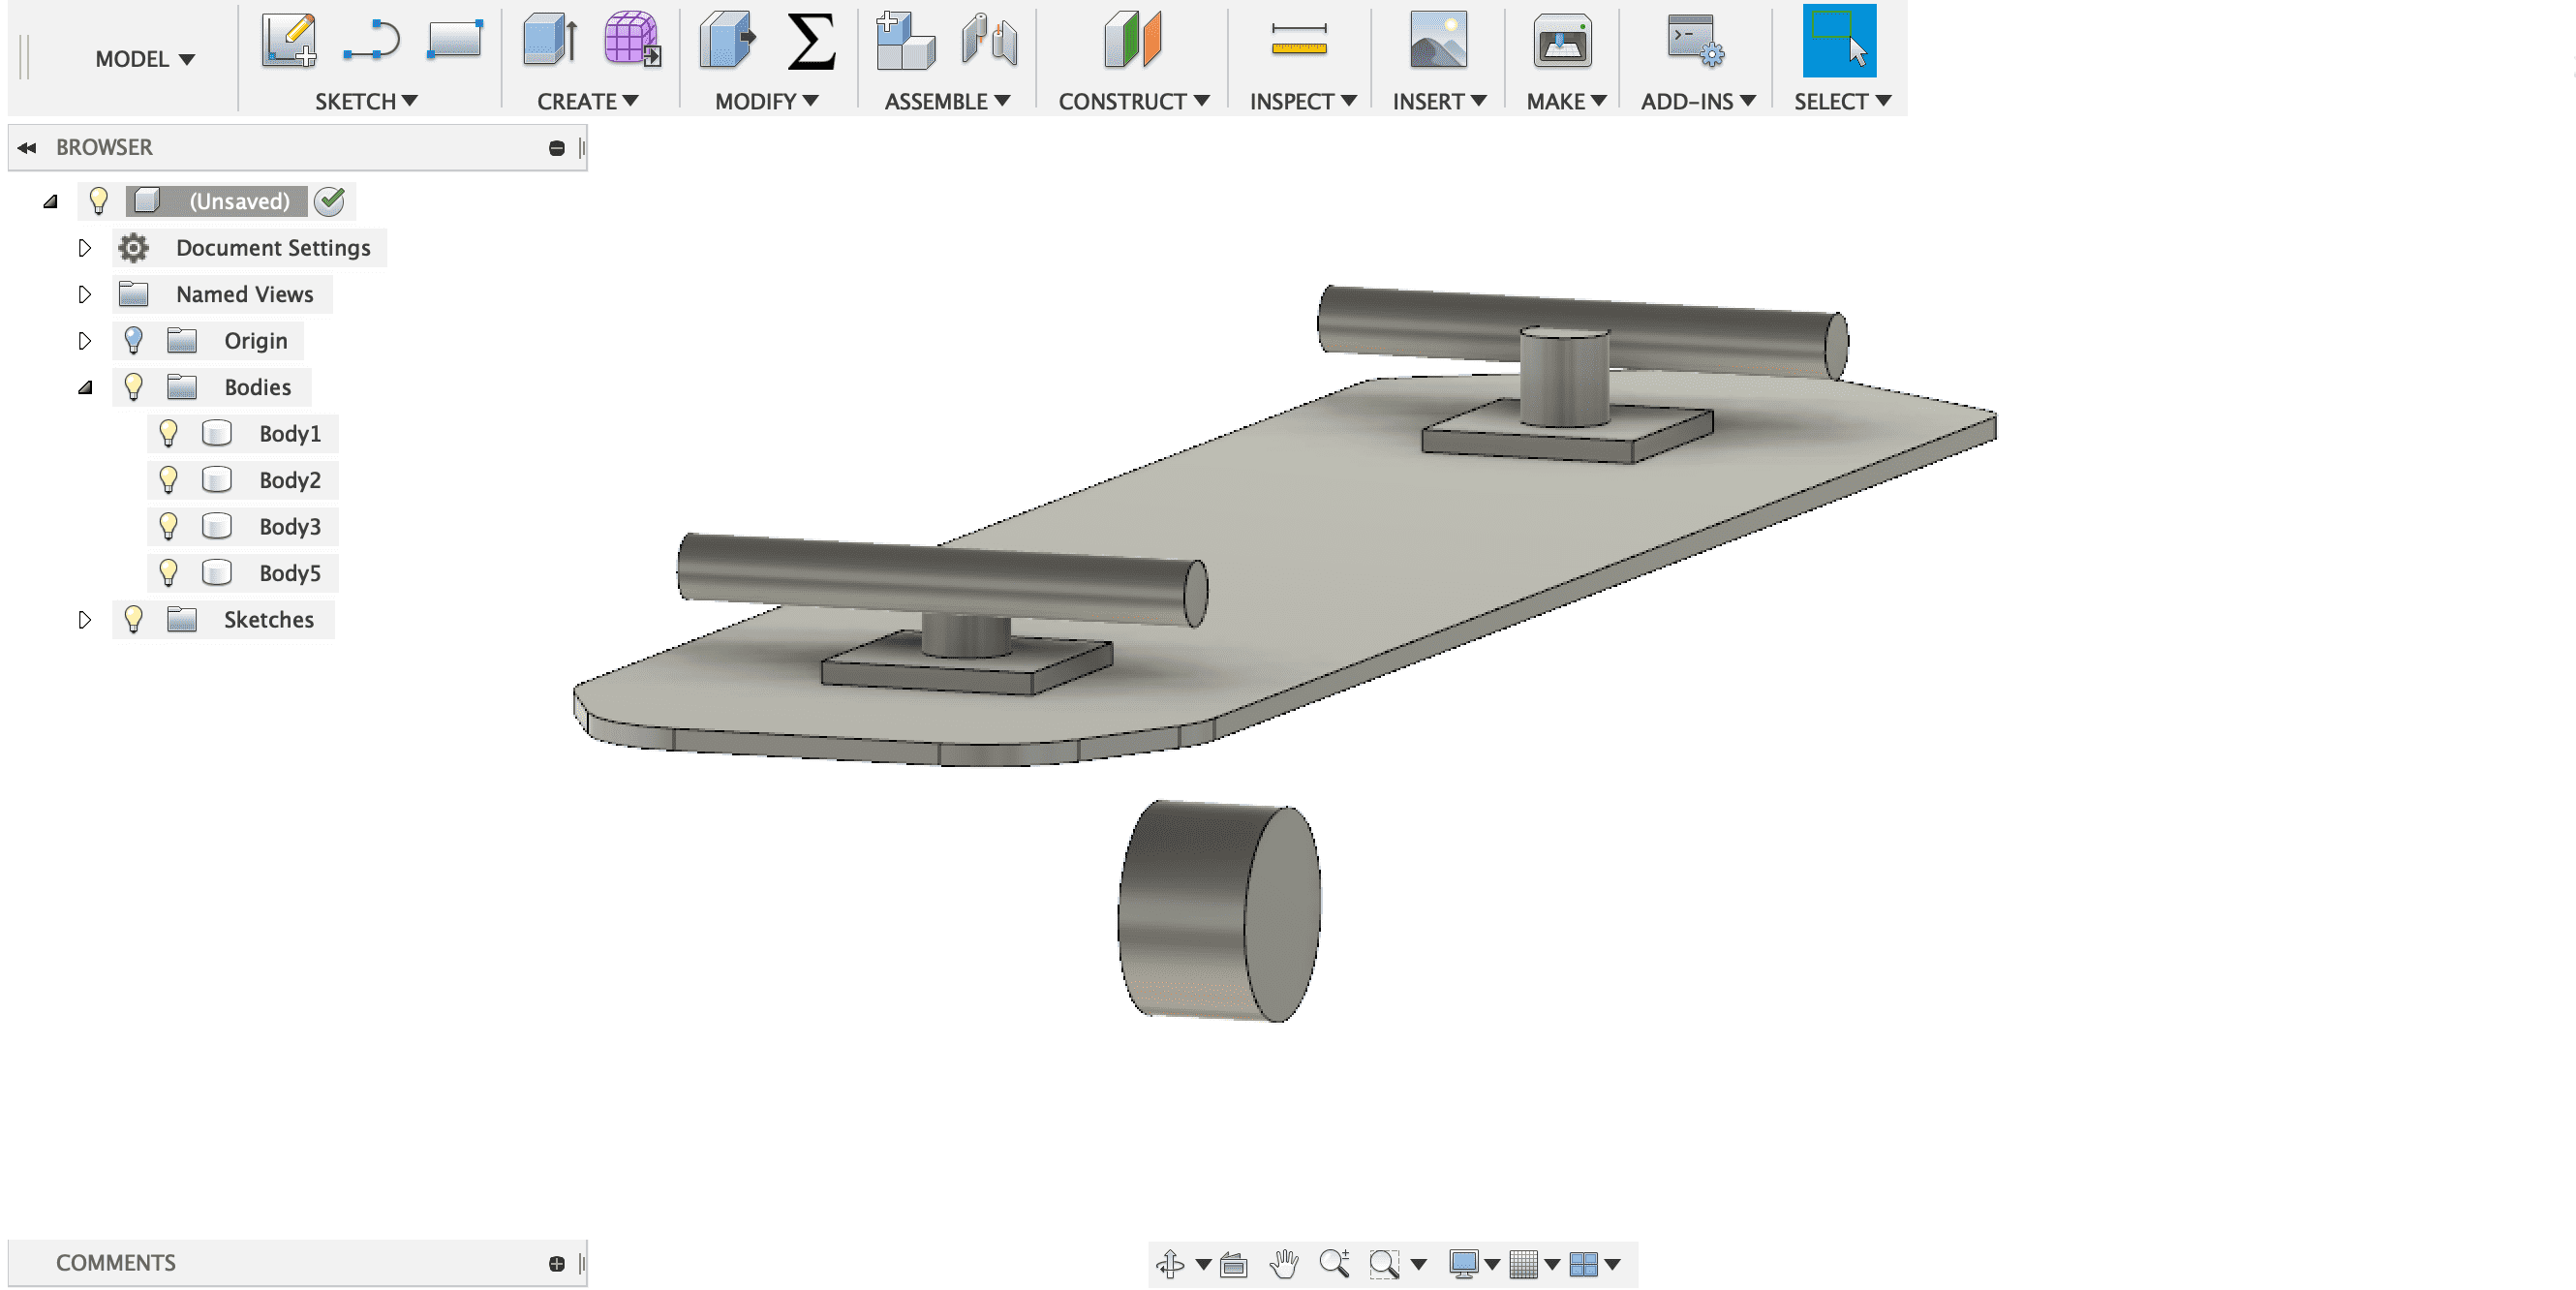Image resolution: width=2576 pixels, height=1290 pixels.
Task: Click the Create Sketch icon
Action: (x=288, y=40)
